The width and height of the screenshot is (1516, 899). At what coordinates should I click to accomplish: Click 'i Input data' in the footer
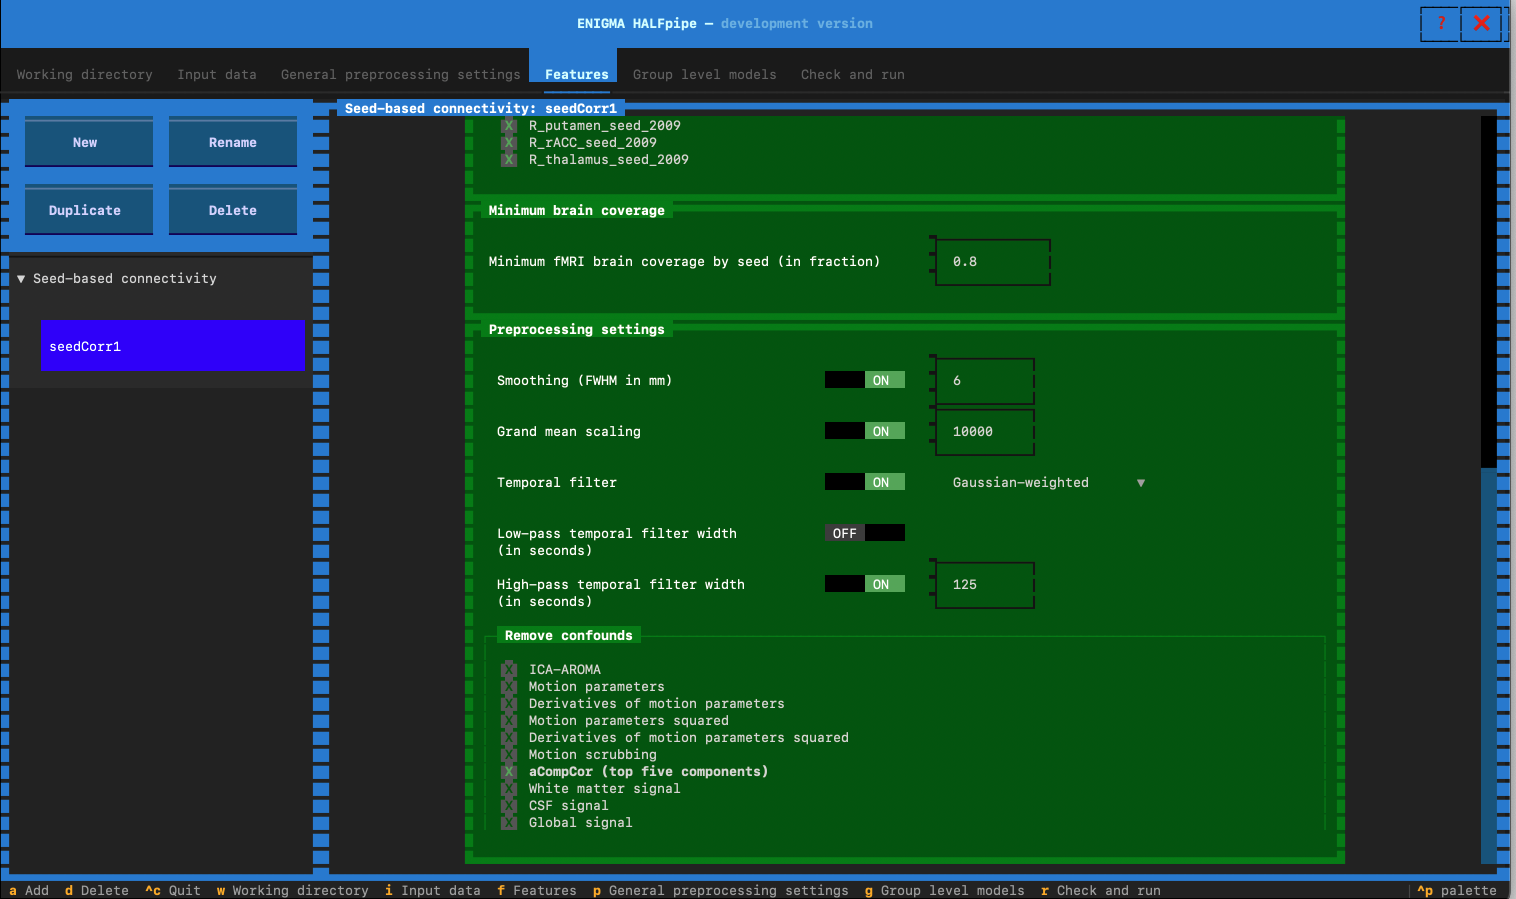pyautogui.click(x=433, y=890)
